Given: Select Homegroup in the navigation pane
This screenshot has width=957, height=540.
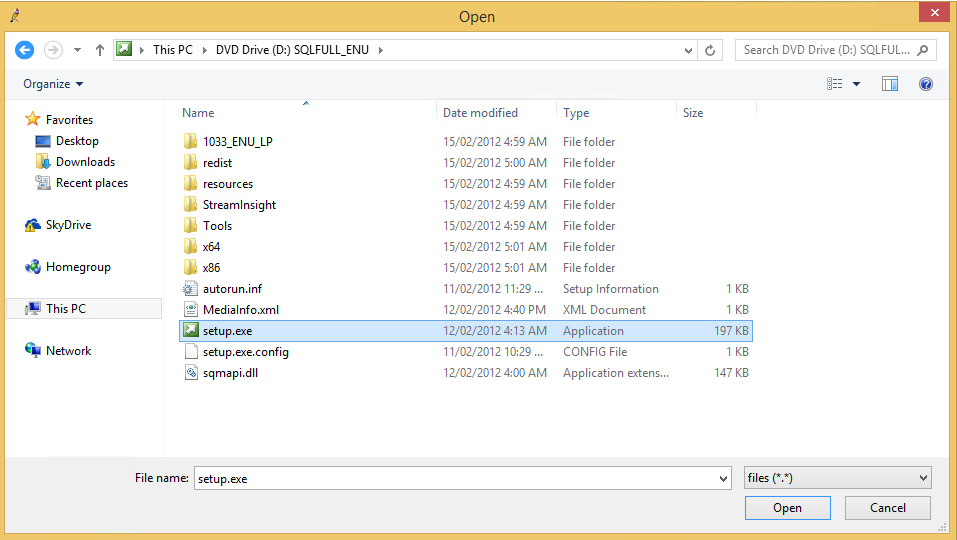Looking at the screenshot, I should [x=68, y=267].
